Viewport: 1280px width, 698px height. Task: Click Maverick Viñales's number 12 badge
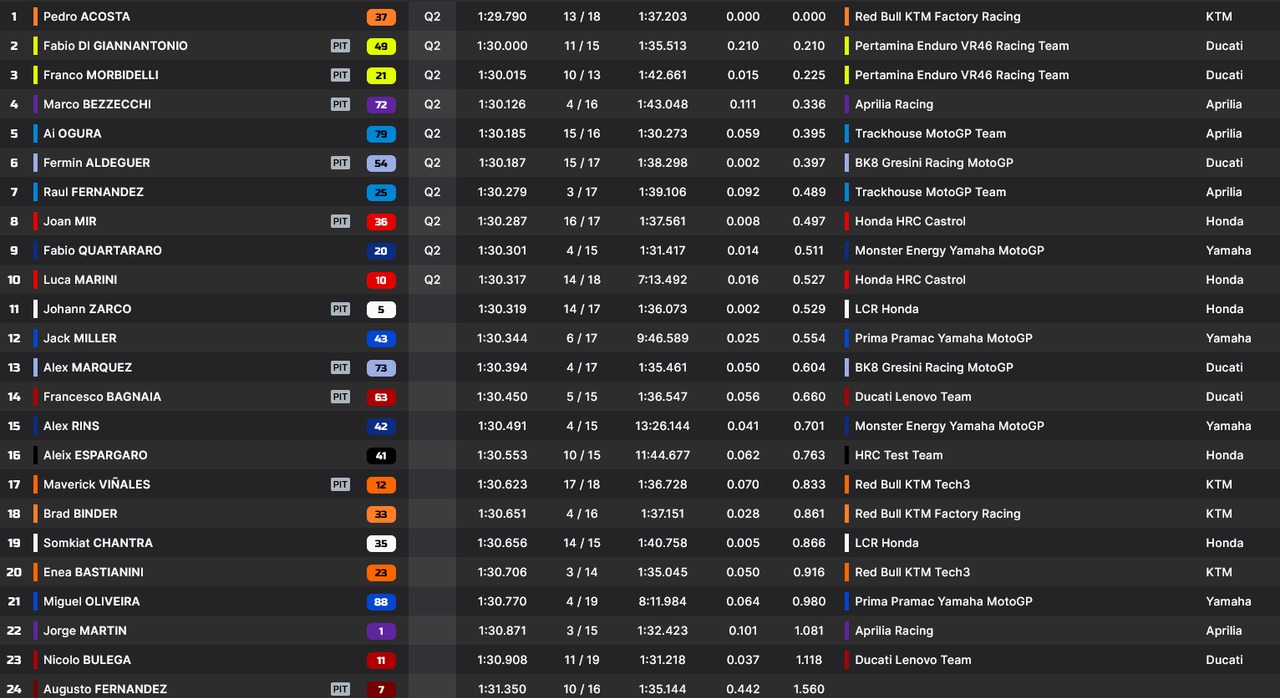click(x=381, y=485)
